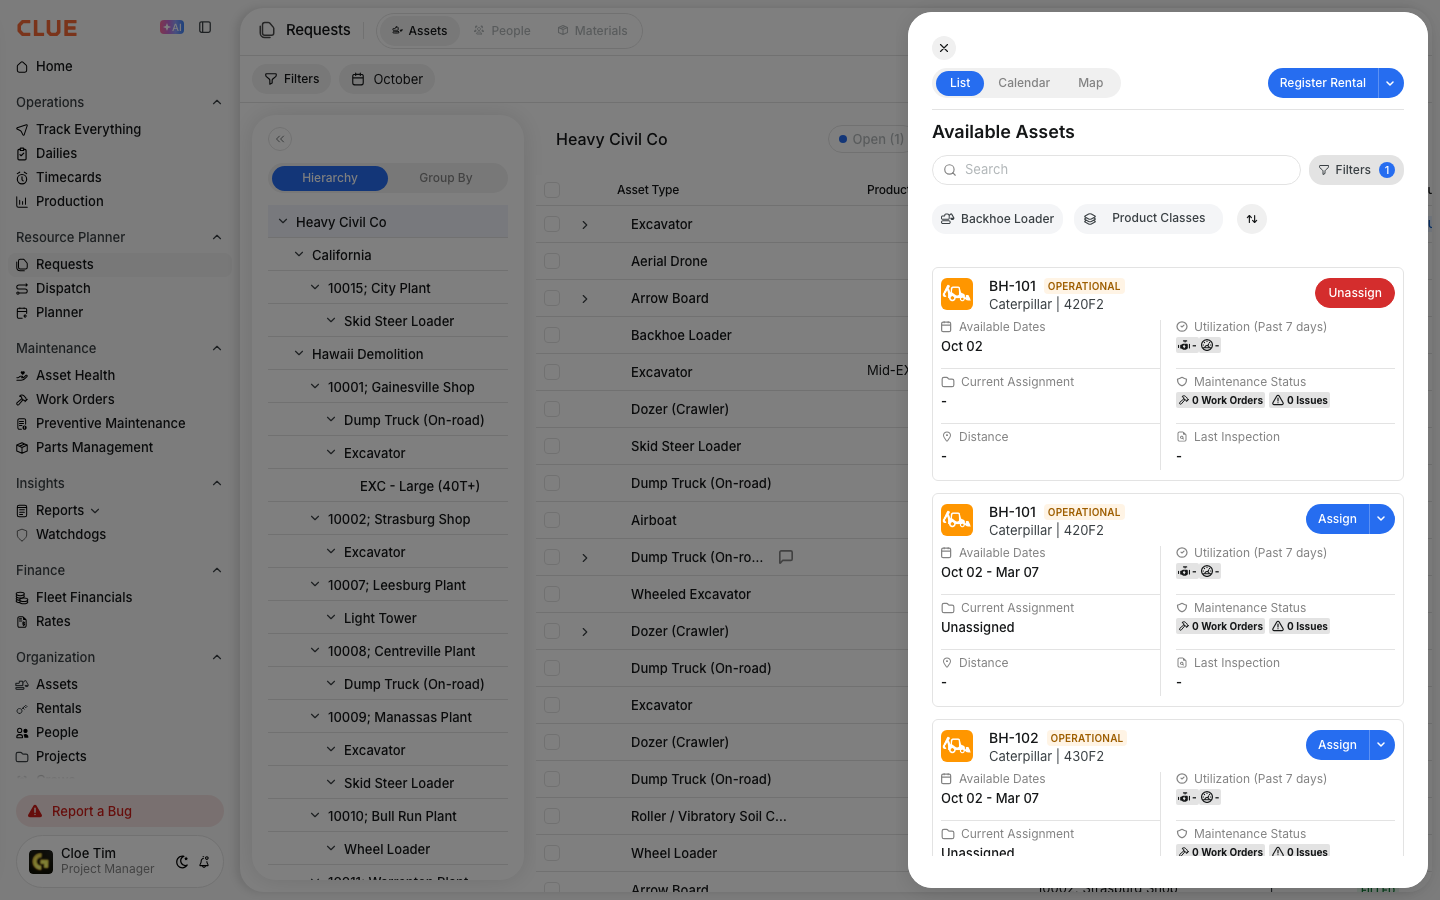
Task: Click the Backhoe Loader filter chip
Action: [x=998, y=219]
